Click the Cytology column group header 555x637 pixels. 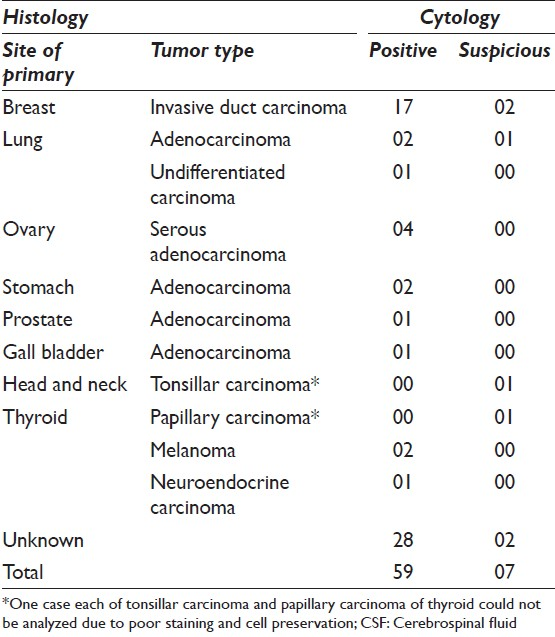tap(460, 18)
